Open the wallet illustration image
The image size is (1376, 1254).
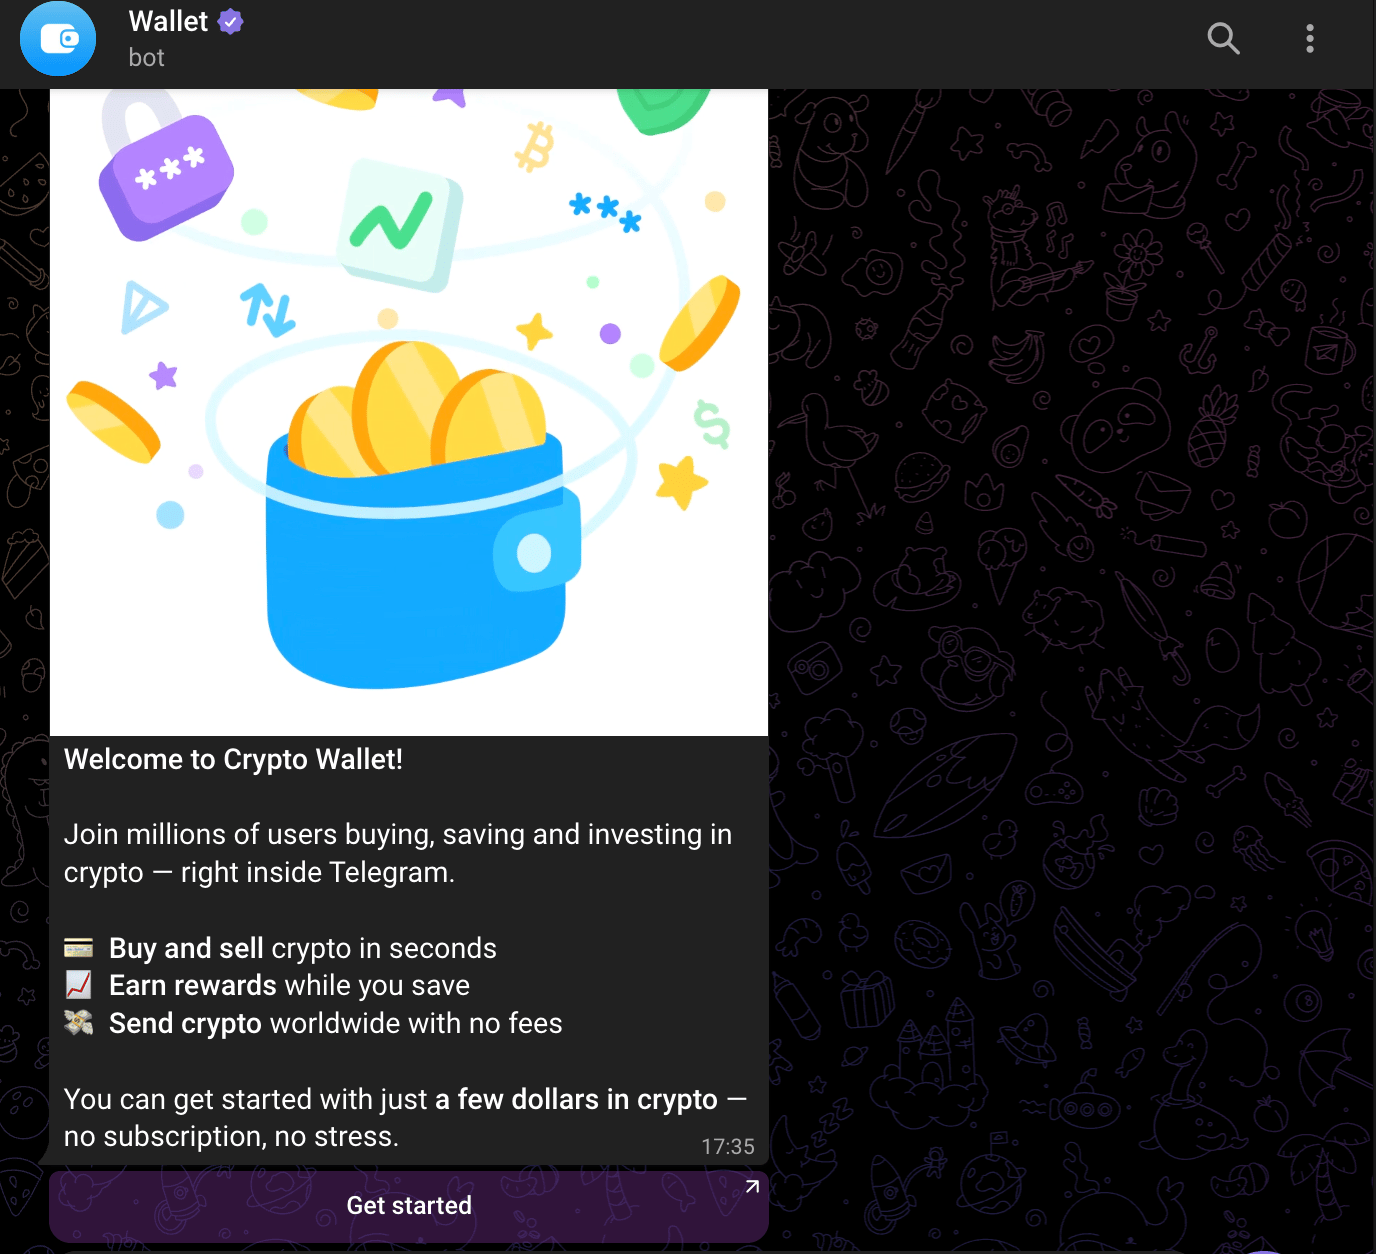pyautogui.click(x=409, y=412)
